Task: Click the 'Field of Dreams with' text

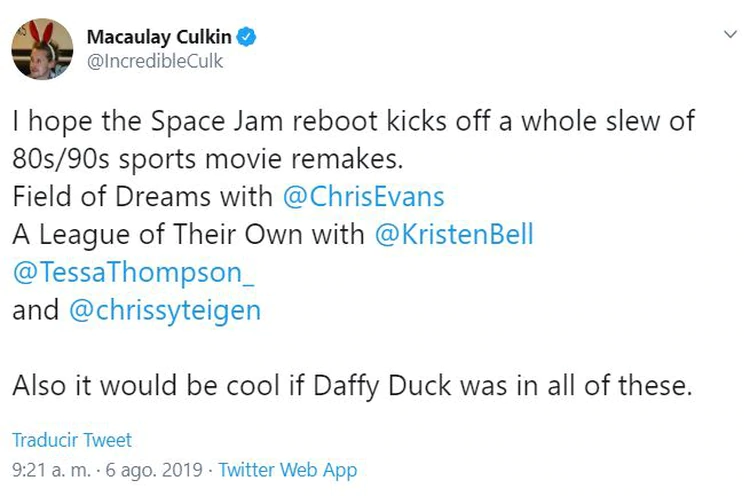Action: click(142, 197)
